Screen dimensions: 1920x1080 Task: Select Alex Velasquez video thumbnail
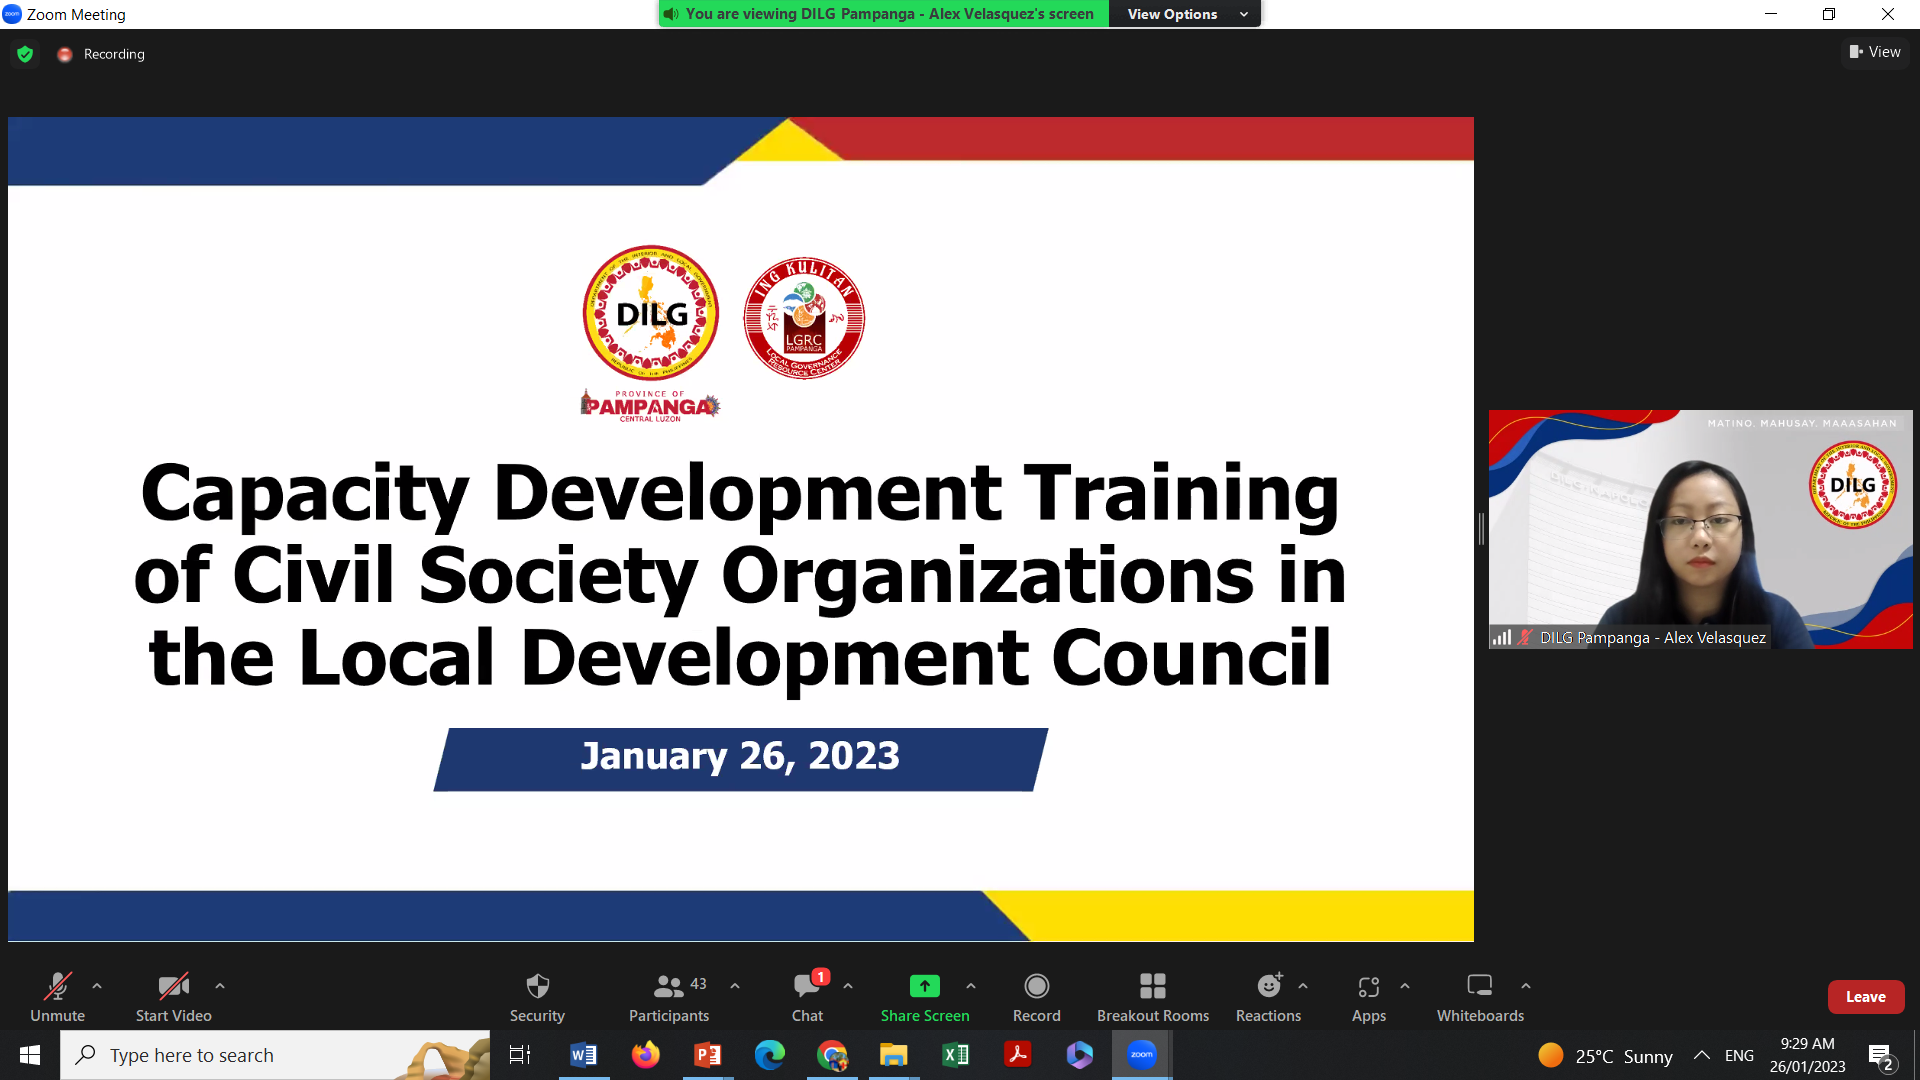1700,529
